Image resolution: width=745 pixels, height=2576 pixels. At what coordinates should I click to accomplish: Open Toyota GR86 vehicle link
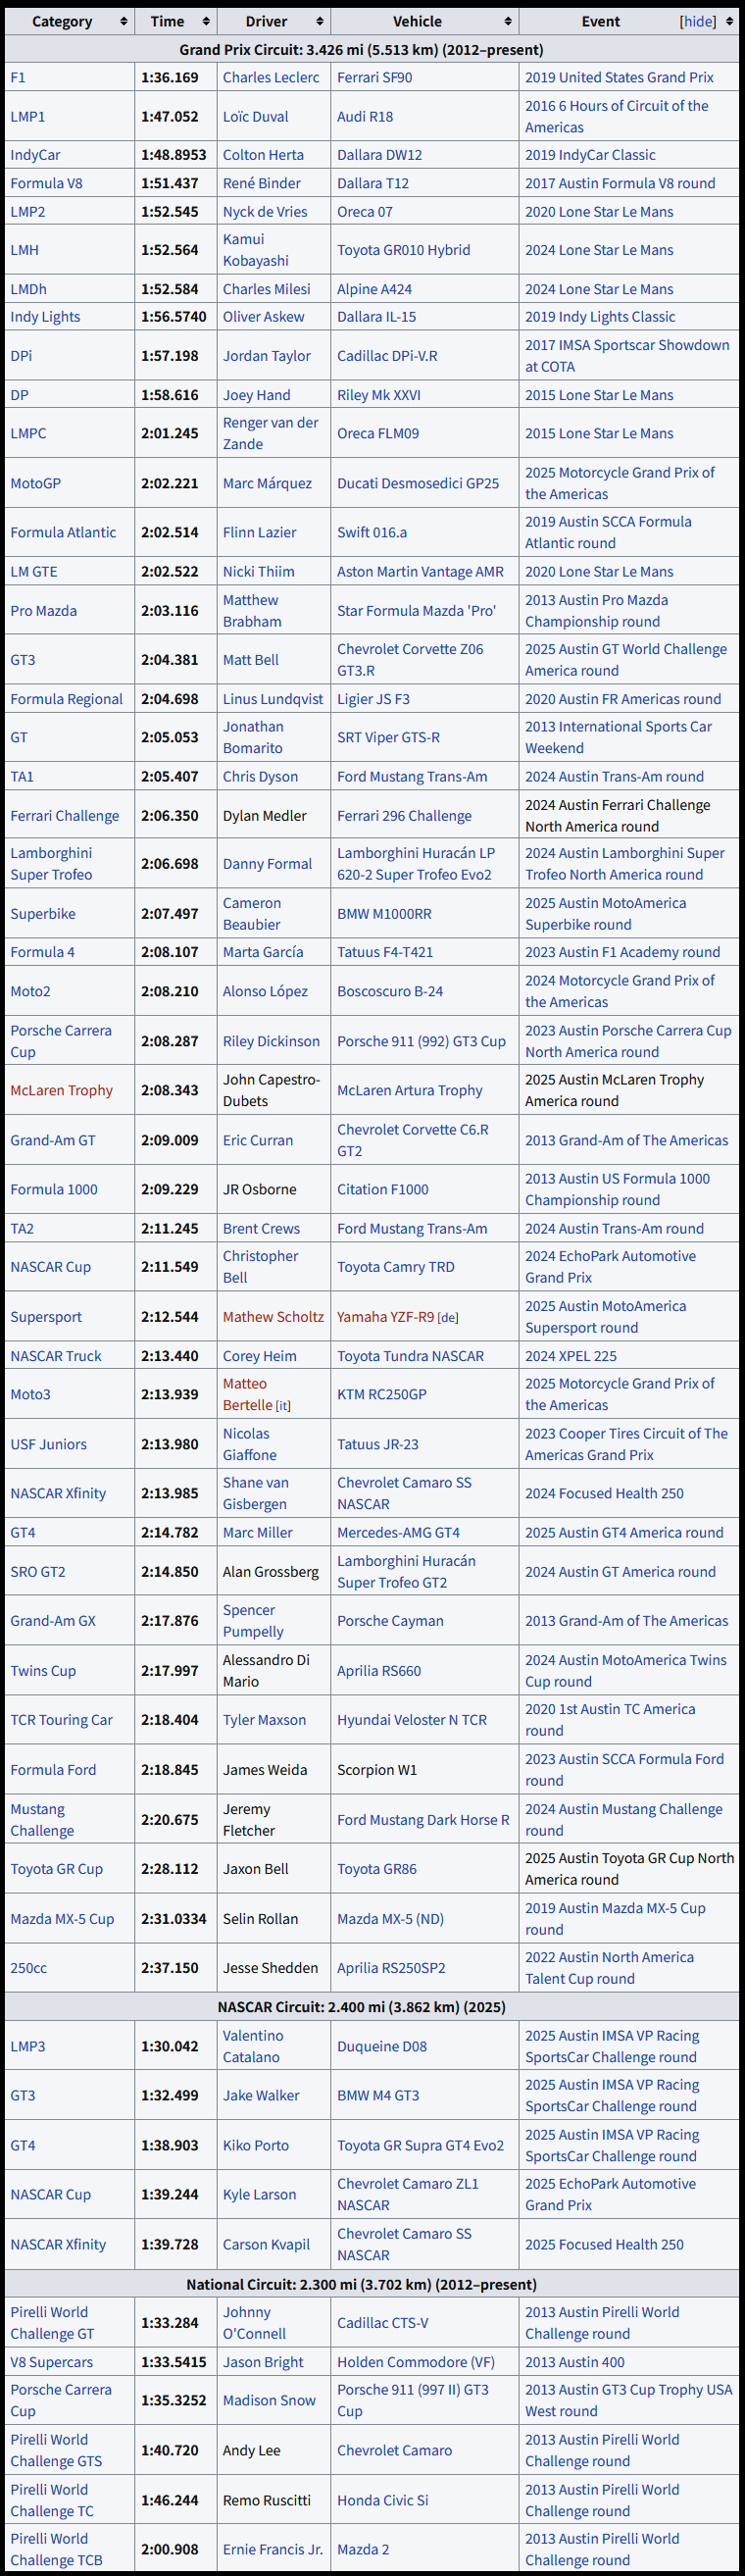tap(377, 1869)
